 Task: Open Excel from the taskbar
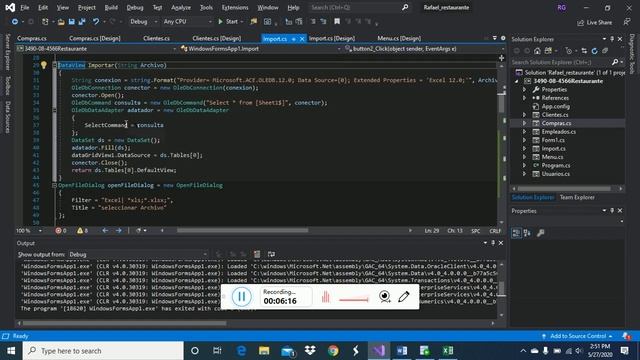click(447, 351)
